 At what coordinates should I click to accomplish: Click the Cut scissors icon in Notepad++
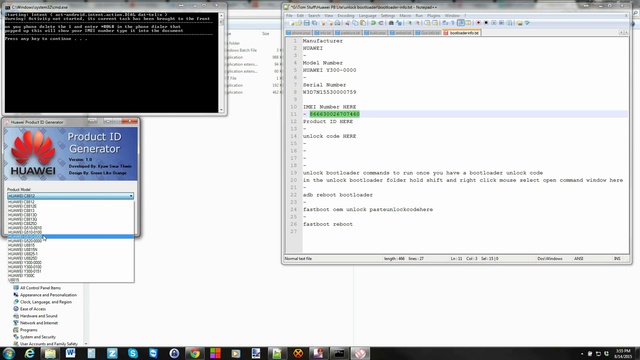click(347, 23)
